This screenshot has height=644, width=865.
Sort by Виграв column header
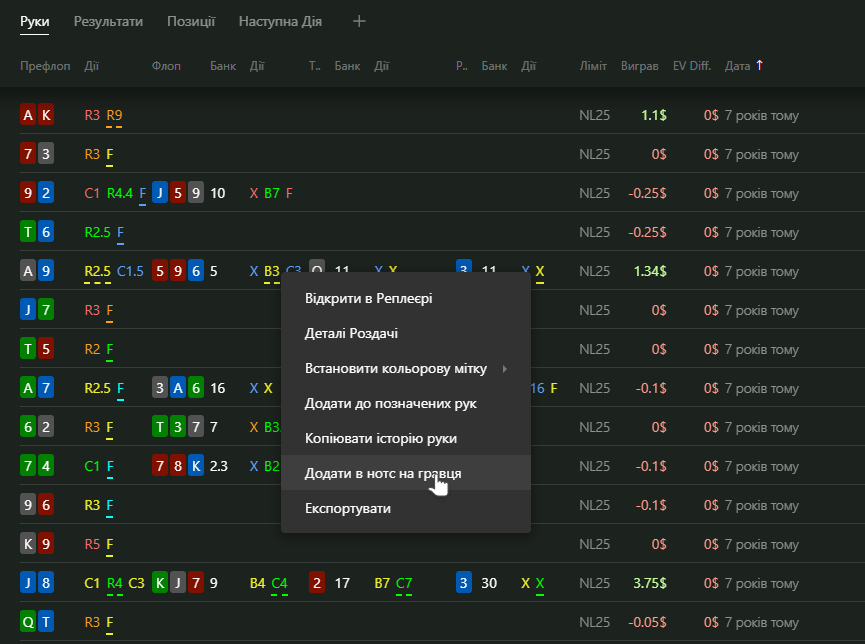tap(639, 66)
